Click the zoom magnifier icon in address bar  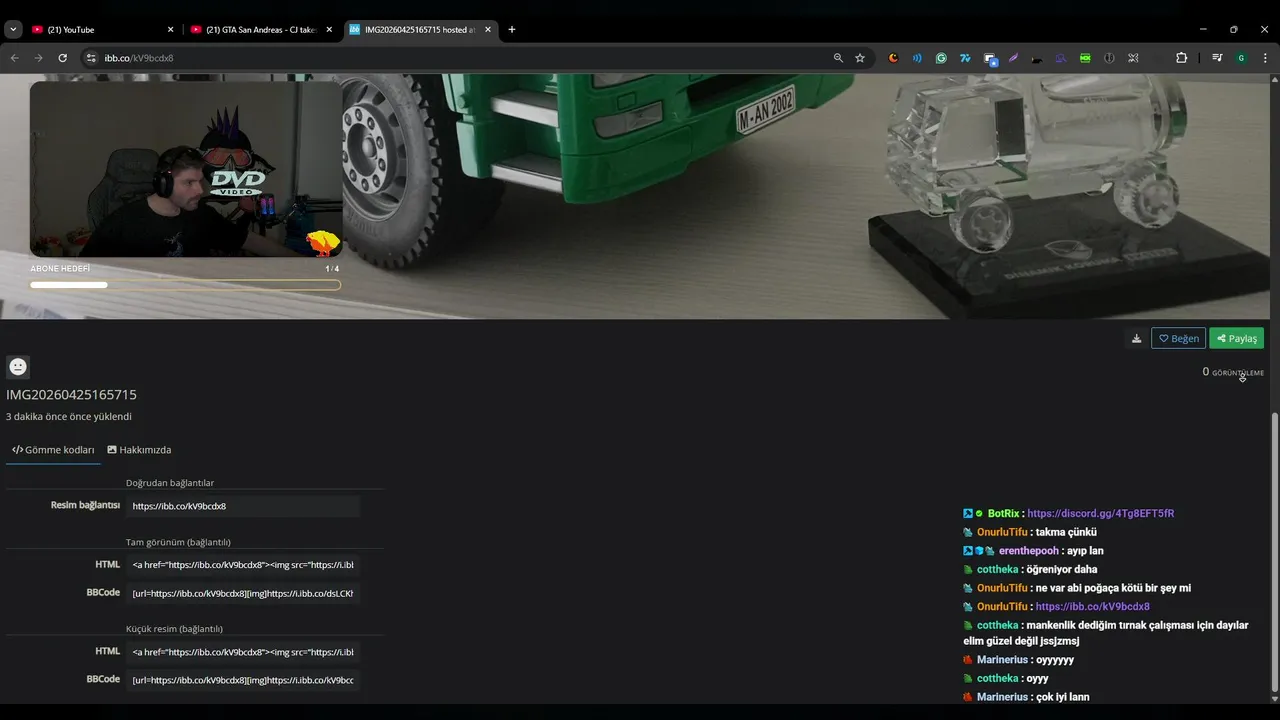838,58
